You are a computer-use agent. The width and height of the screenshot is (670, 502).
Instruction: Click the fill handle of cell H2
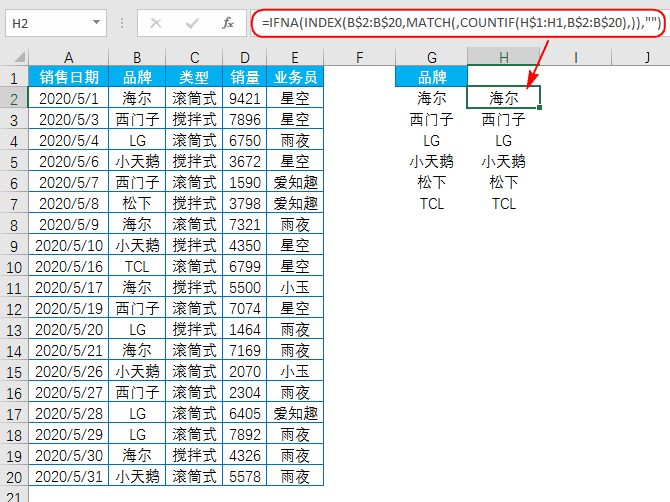[x=540, y=108]
